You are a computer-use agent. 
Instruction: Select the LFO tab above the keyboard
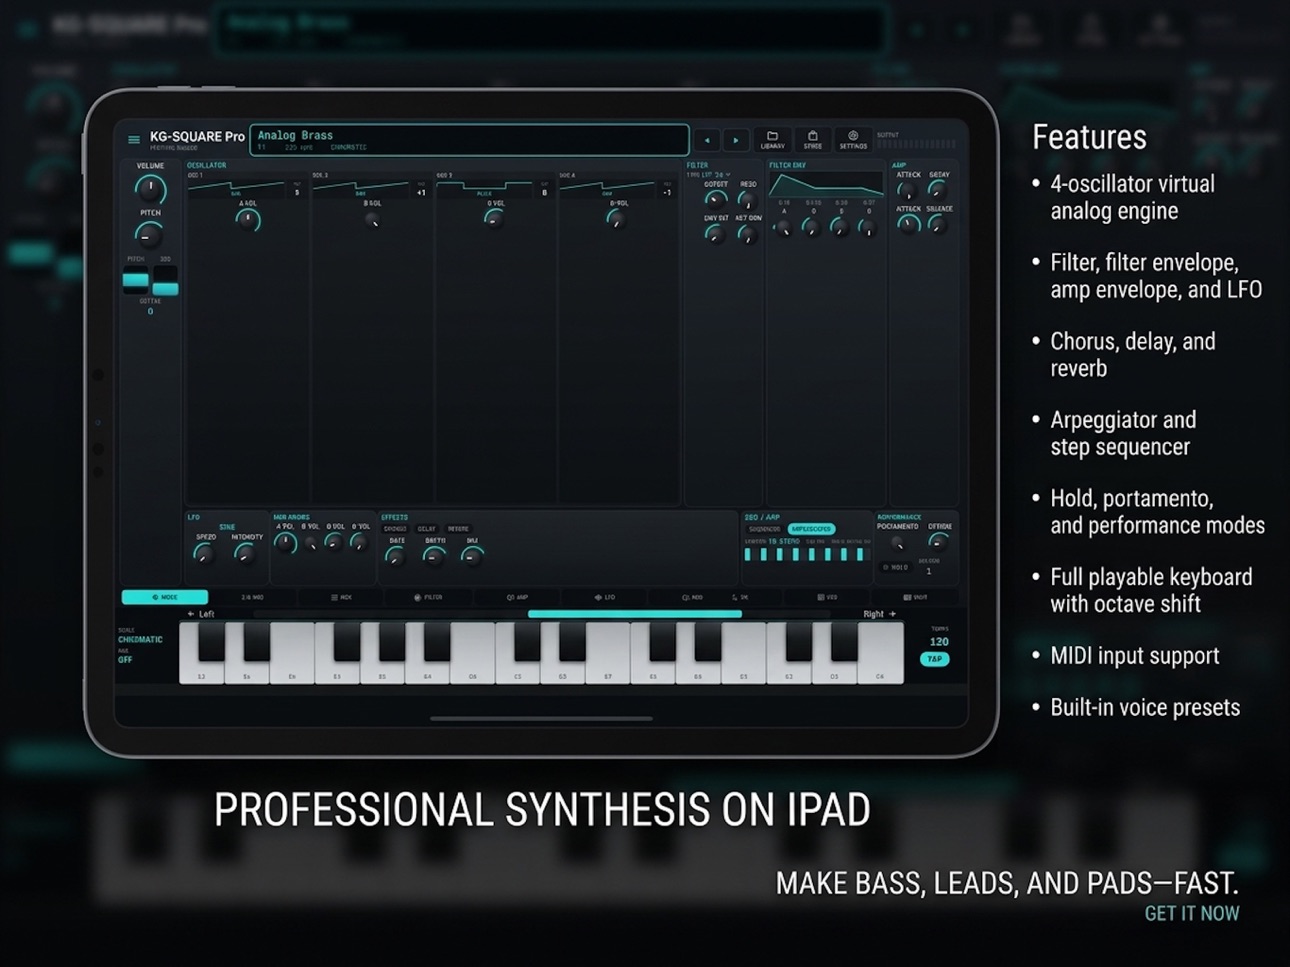[x=604, y=597]
